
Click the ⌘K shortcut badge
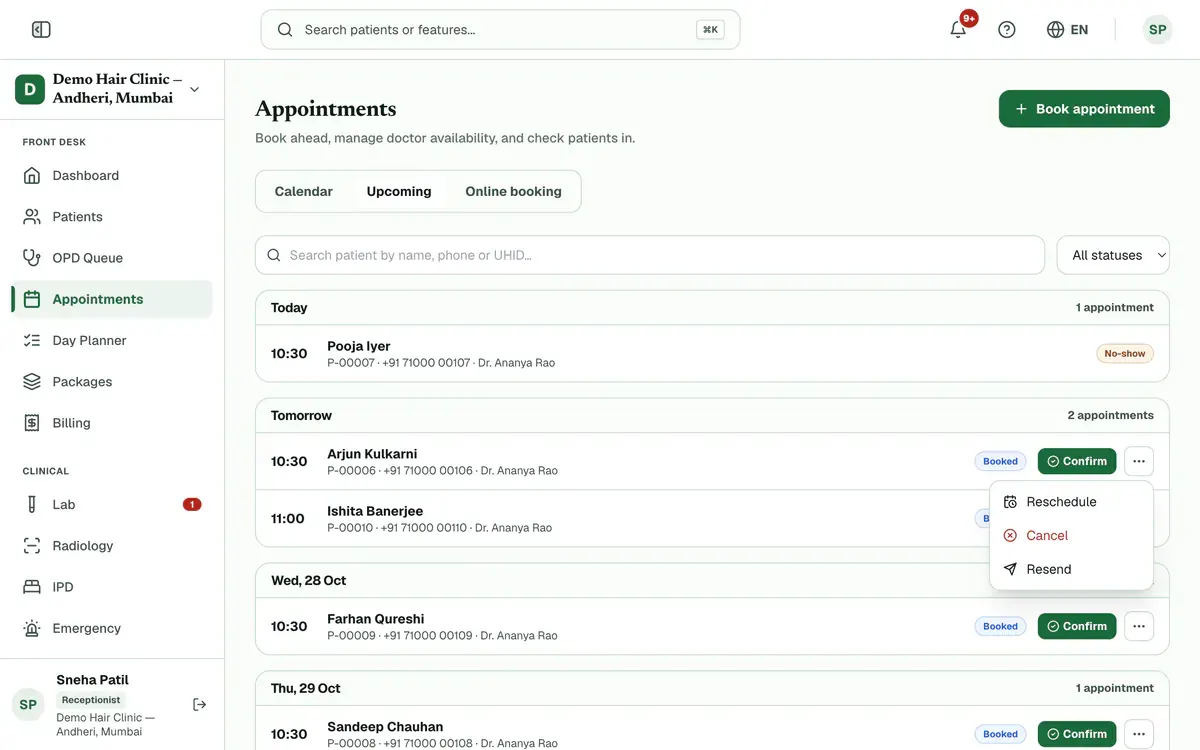click(710, 30)
